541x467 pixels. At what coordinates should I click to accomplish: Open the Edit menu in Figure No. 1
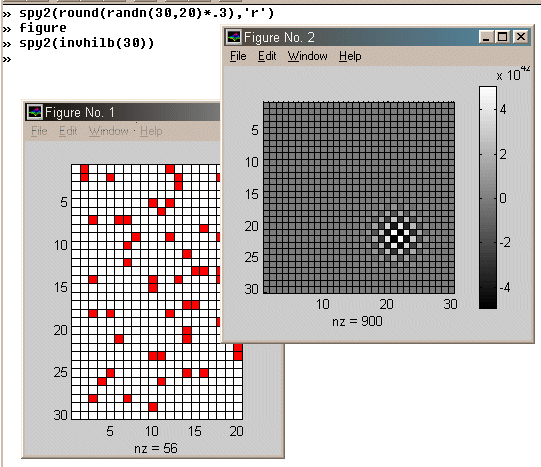point(68,131)
